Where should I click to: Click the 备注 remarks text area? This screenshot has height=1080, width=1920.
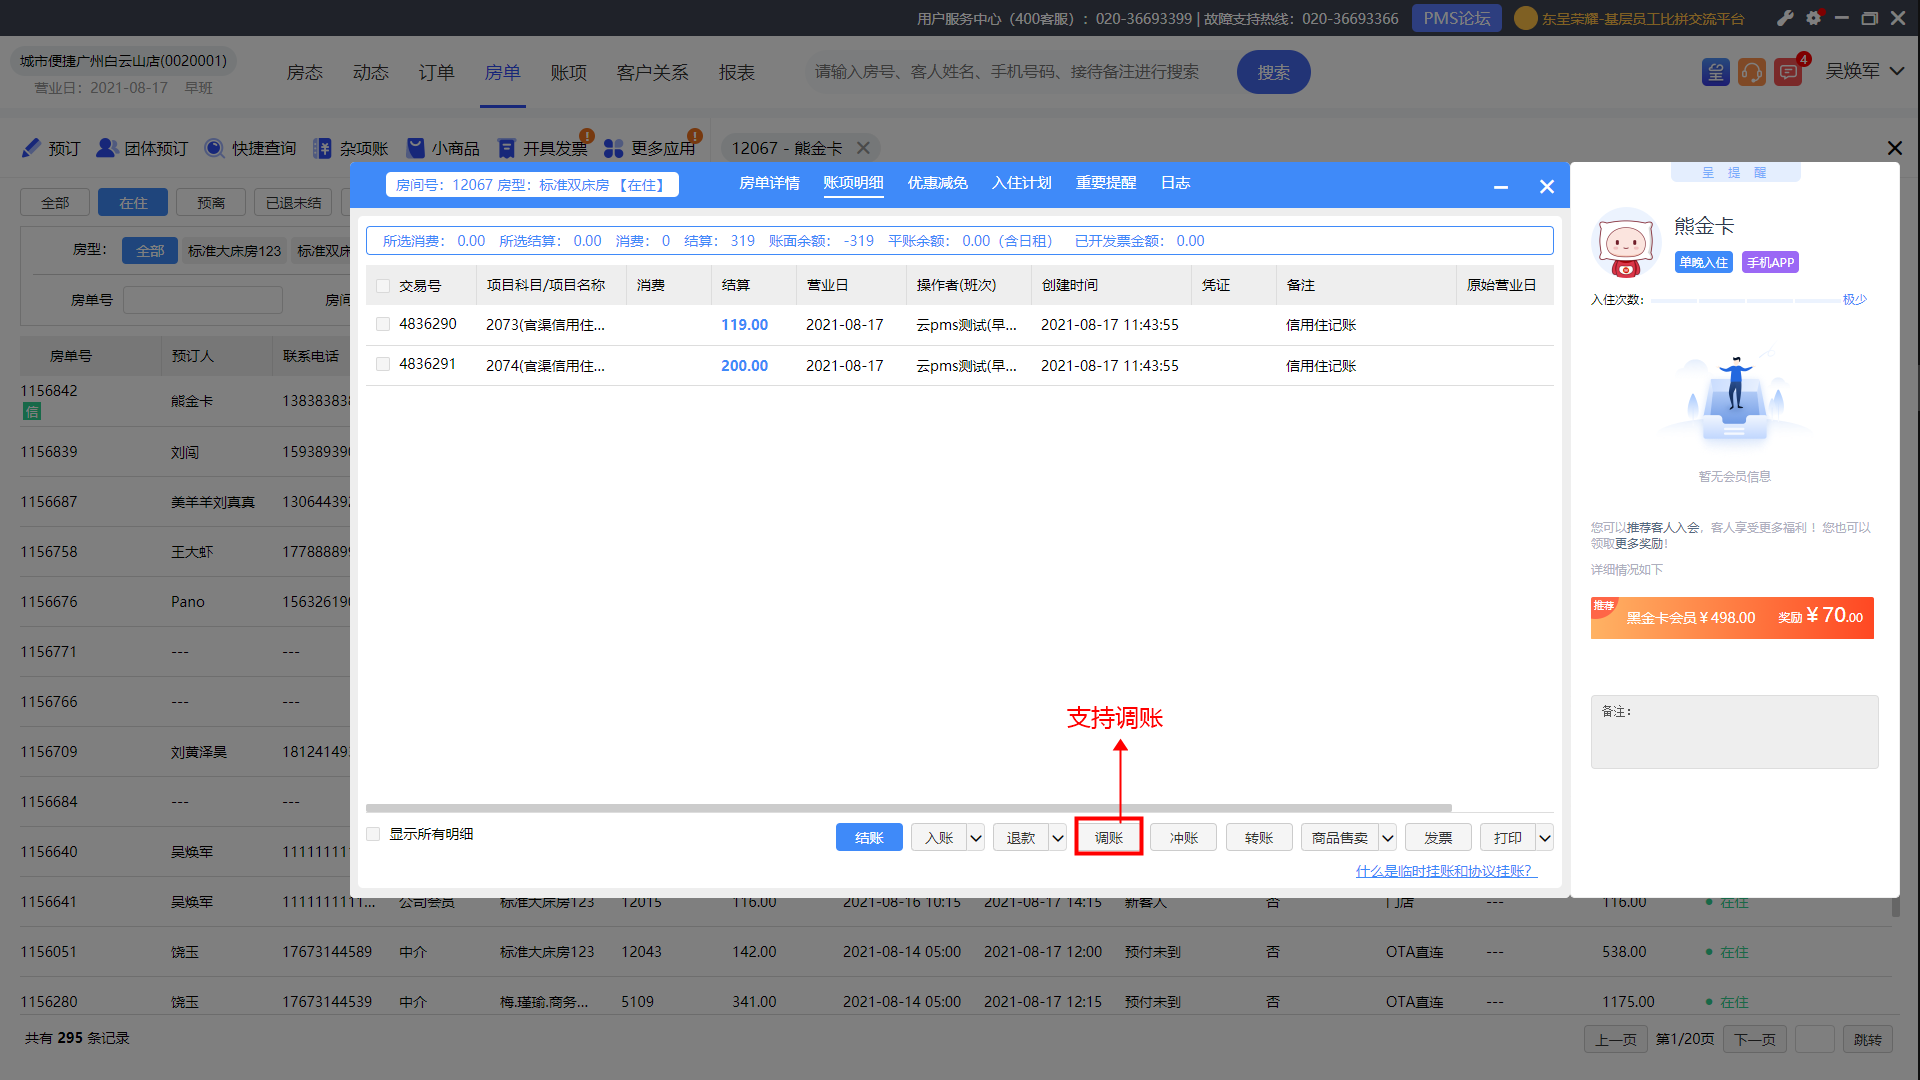pos(1734,732)
